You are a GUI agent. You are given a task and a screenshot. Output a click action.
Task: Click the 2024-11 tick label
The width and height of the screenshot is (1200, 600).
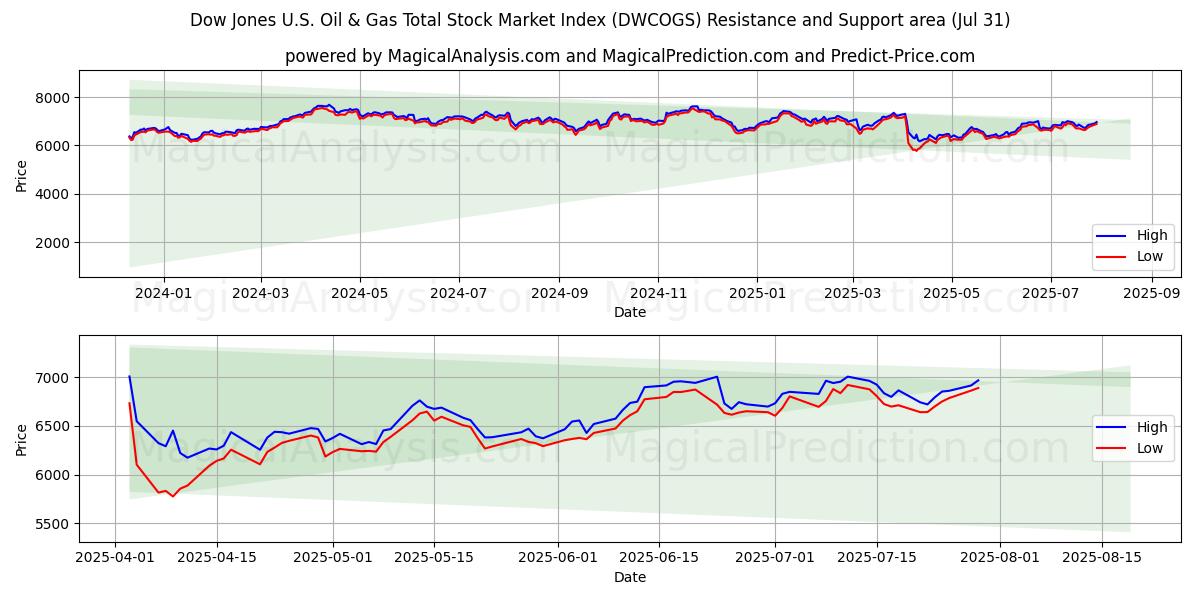pyautogui.click(x=658, y=293)
